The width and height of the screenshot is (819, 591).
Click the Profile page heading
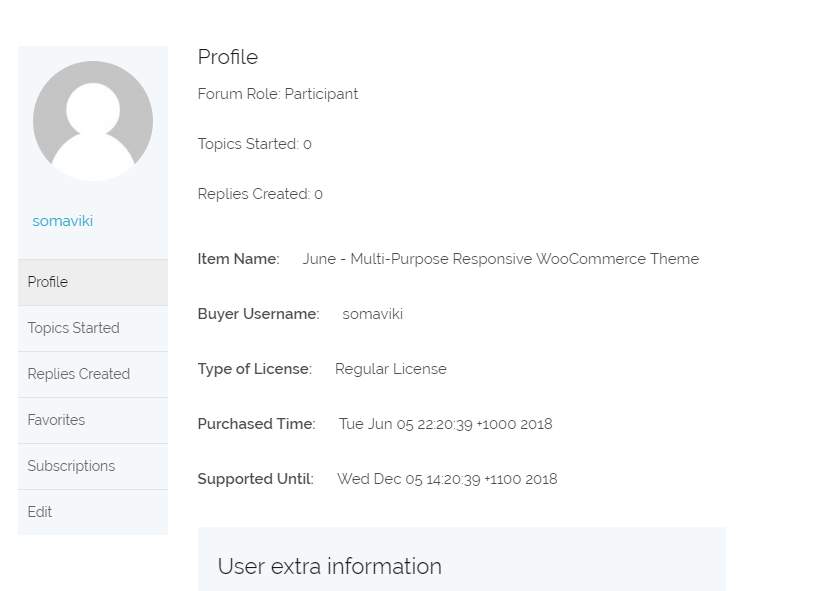(x=228, y=57)
